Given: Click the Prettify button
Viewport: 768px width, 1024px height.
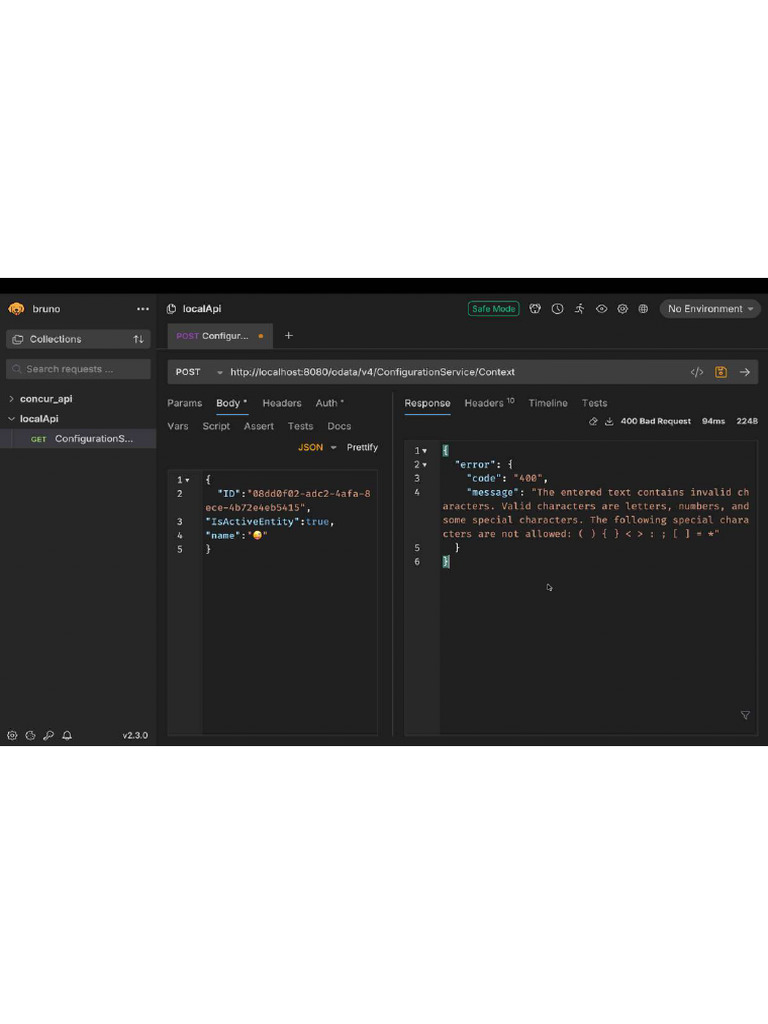Looking at the screenshot, I should pyautogui.click(x=362, y=447).
